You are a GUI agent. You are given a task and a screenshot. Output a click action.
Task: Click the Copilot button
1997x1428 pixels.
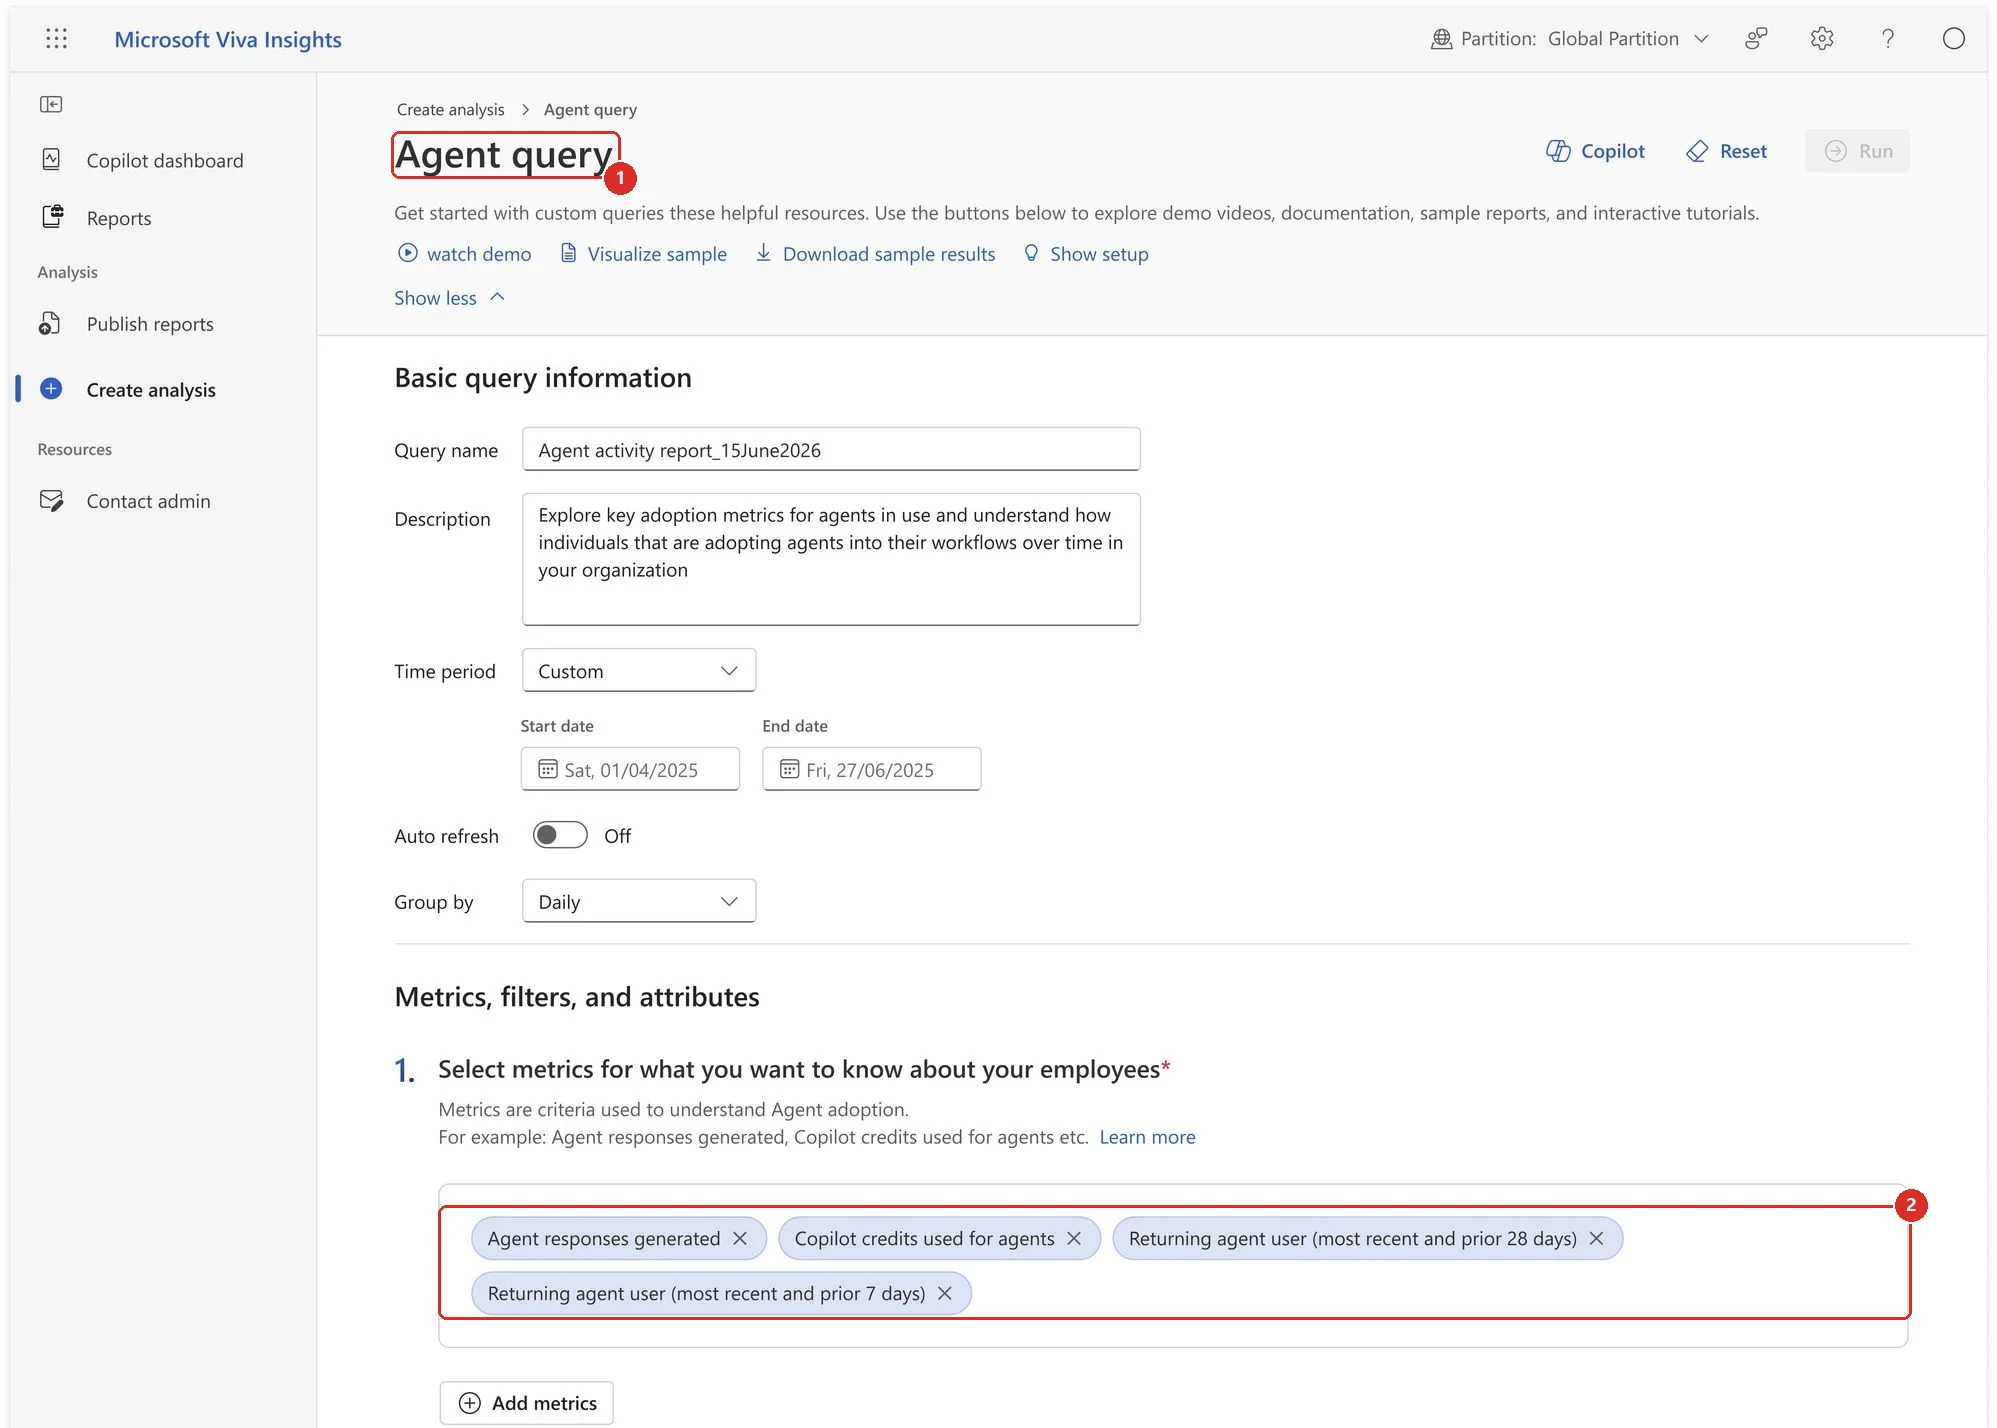[x=1595, y=151]
